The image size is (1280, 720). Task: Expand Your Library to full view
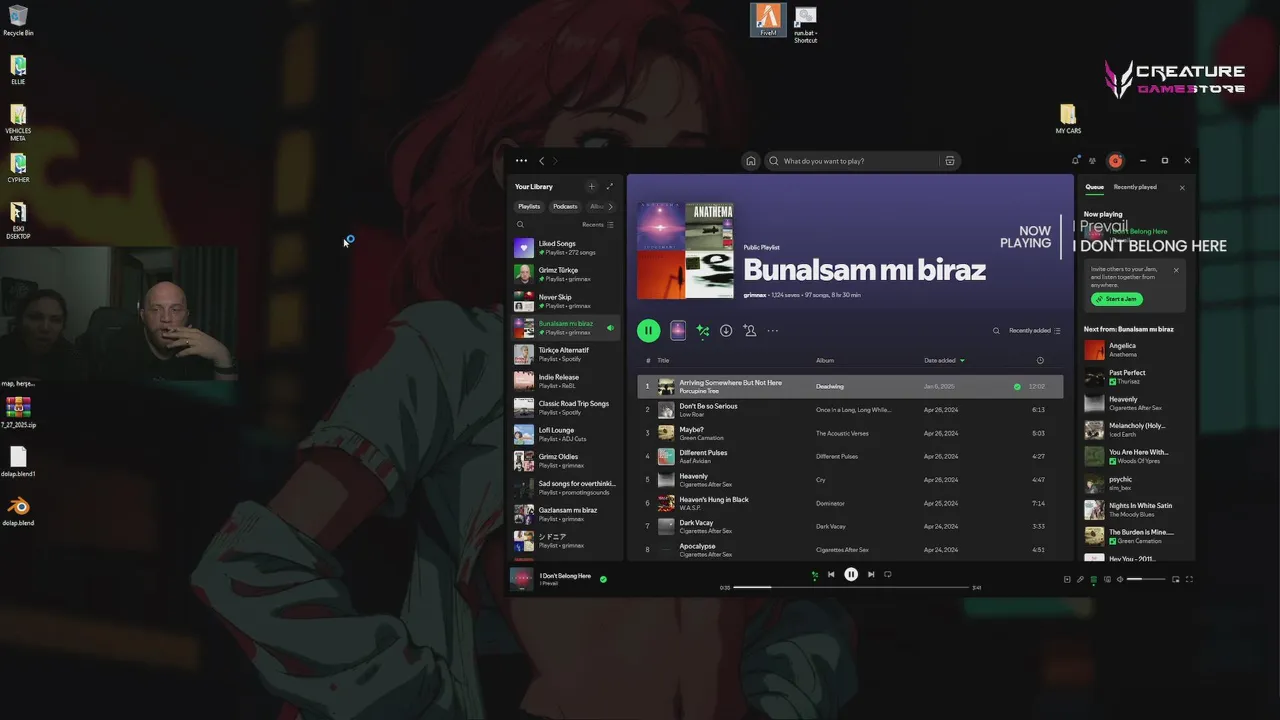(610, 187)
